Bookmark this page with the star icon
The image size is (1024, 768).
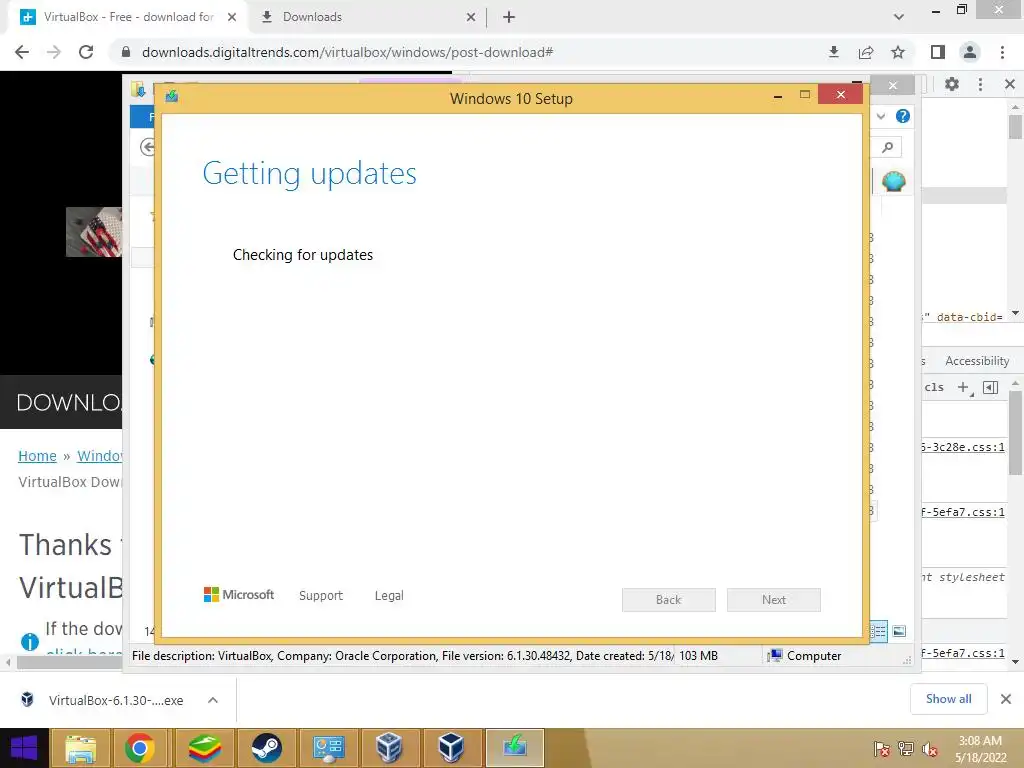(x=898, y=52)
